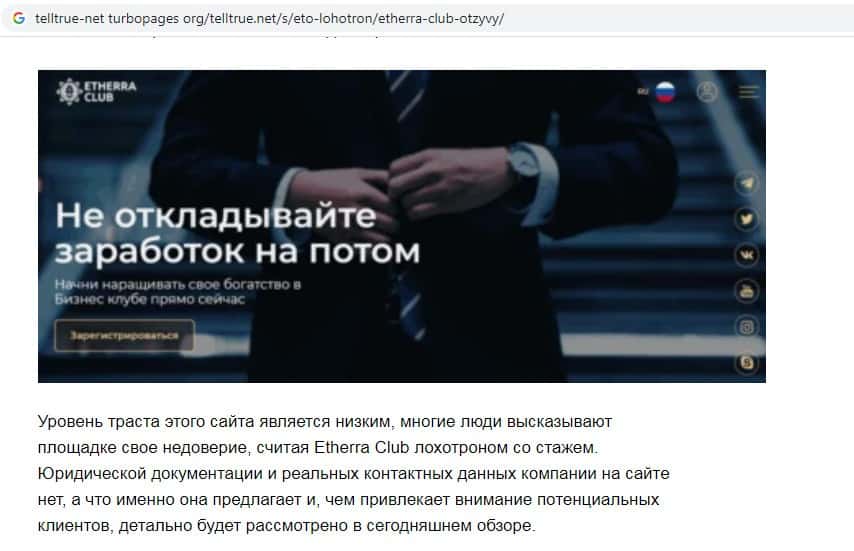Click the headline Не откладывайте заработок на потом
This screenshot has width=854, height=551.
[237, 233]
